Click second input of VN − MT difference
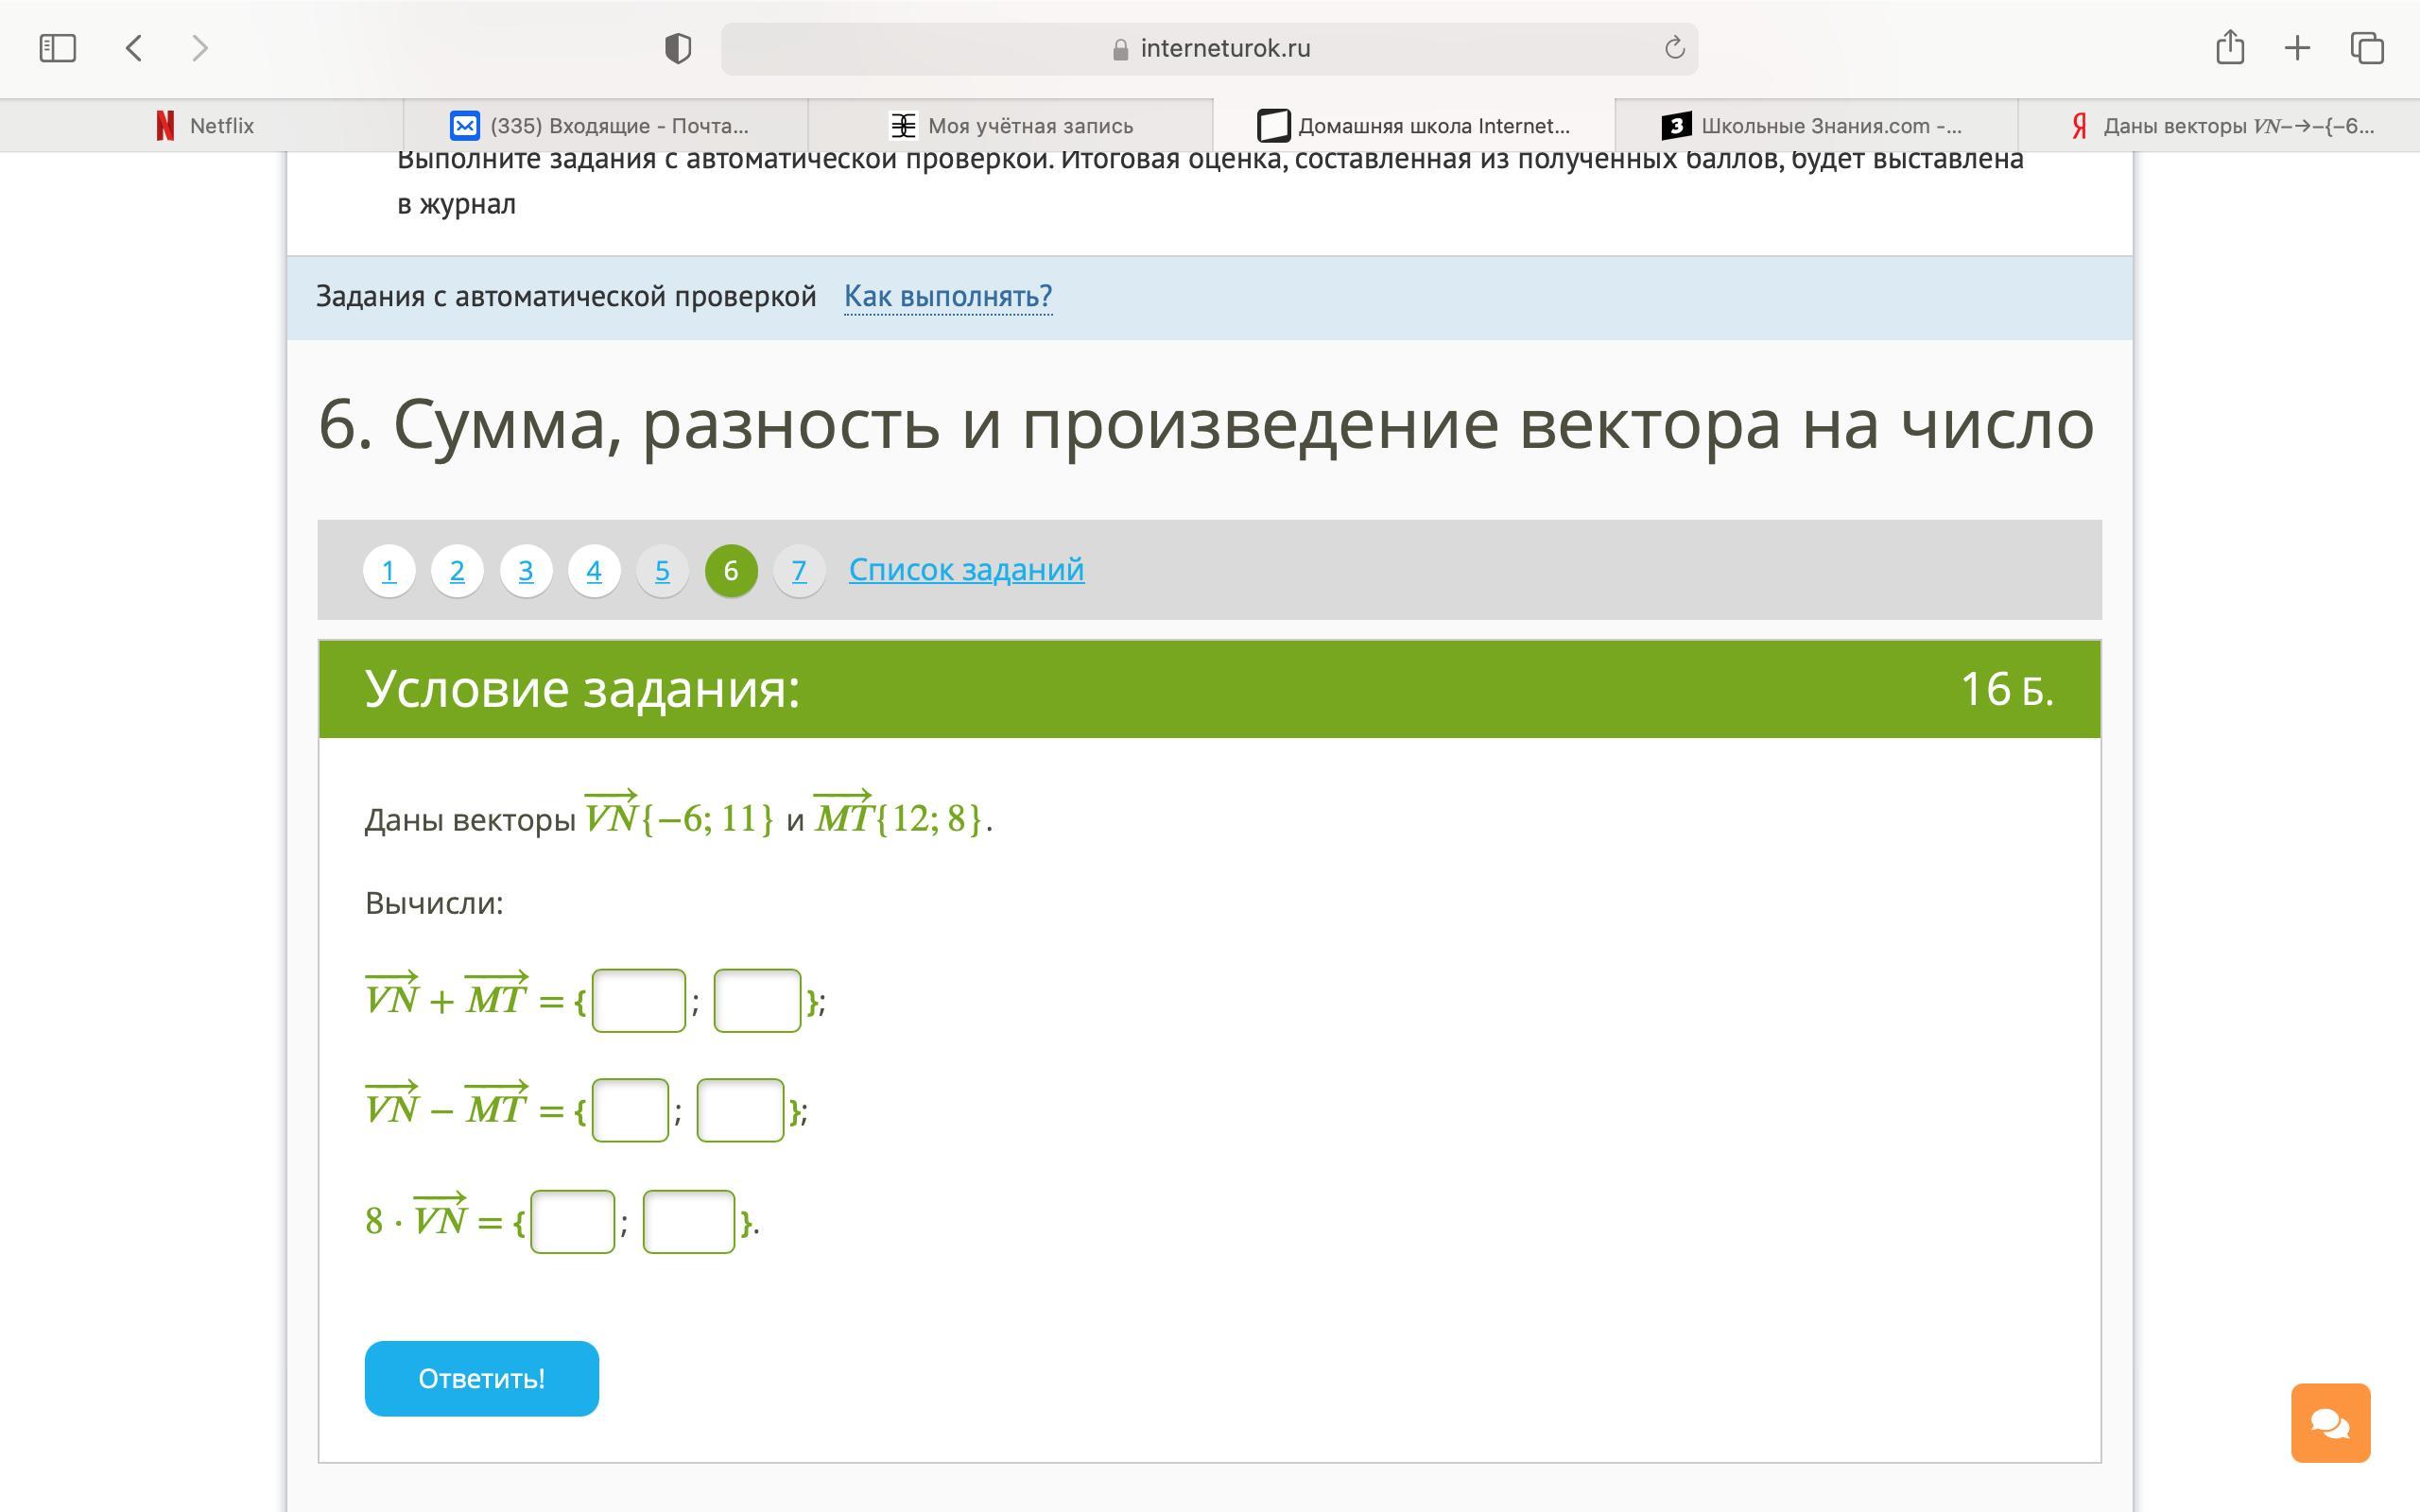Image resolution: width=2420 pixels, height=1512 pixels. pos(739,1110)
